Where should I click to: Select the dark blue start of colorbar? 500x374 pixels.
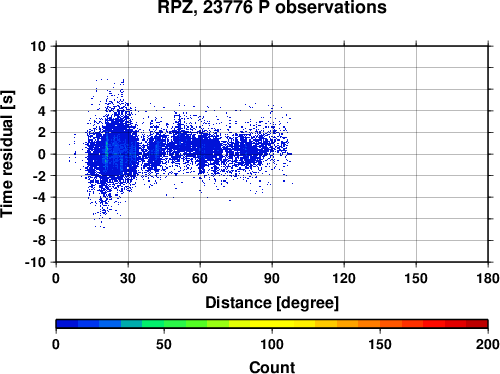coord(67,324)
